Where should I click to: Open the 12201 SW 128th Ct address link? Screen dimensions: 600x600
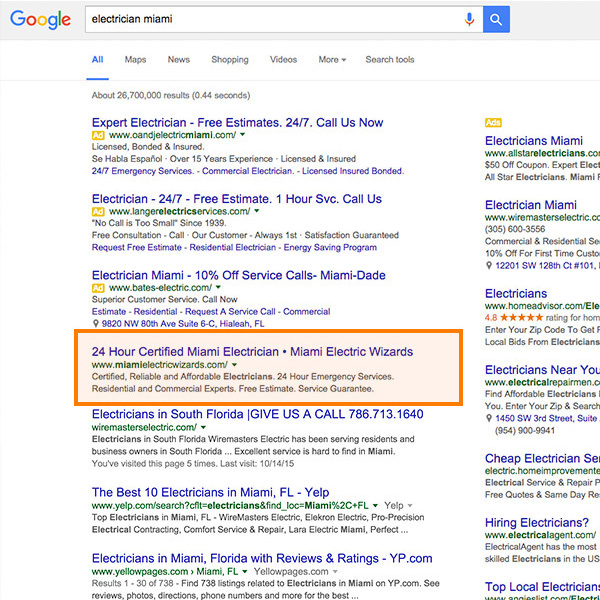[x=548, y=266]
